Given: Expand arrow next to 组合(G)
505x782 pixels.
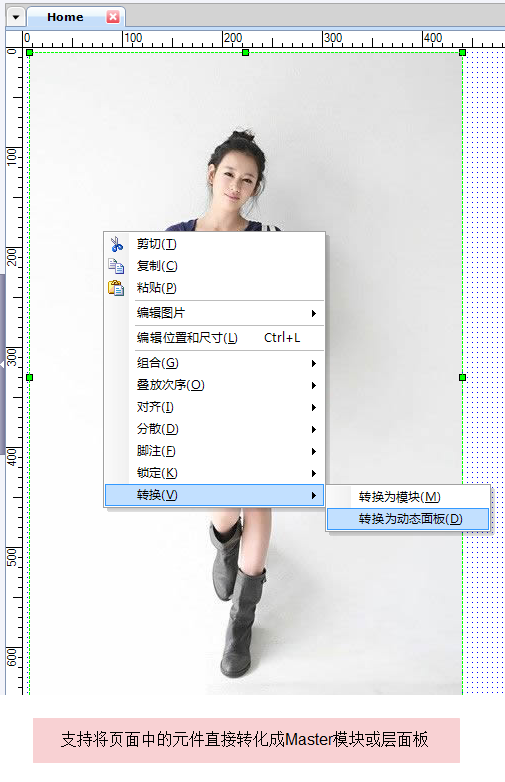Looking at the screenshot, I should point(314,363).
